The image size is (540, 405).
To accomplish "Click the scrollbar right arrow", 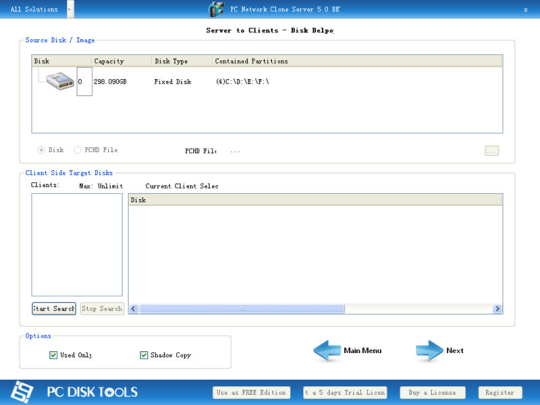I will coord(497,309).
